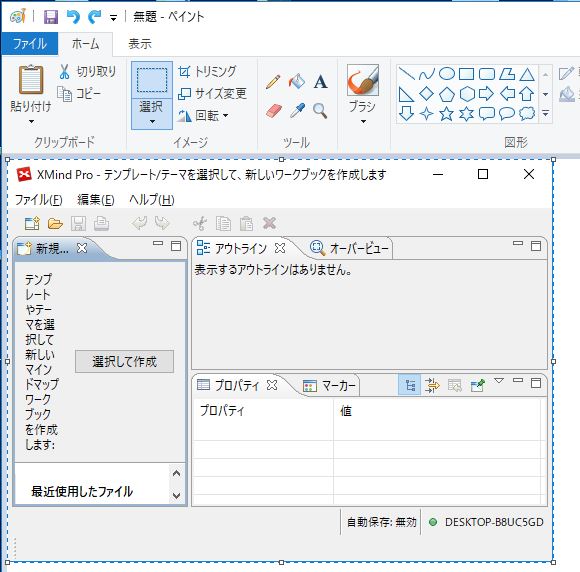
Task: Click サイズ変更 in image group
Action: click(212, 94)
